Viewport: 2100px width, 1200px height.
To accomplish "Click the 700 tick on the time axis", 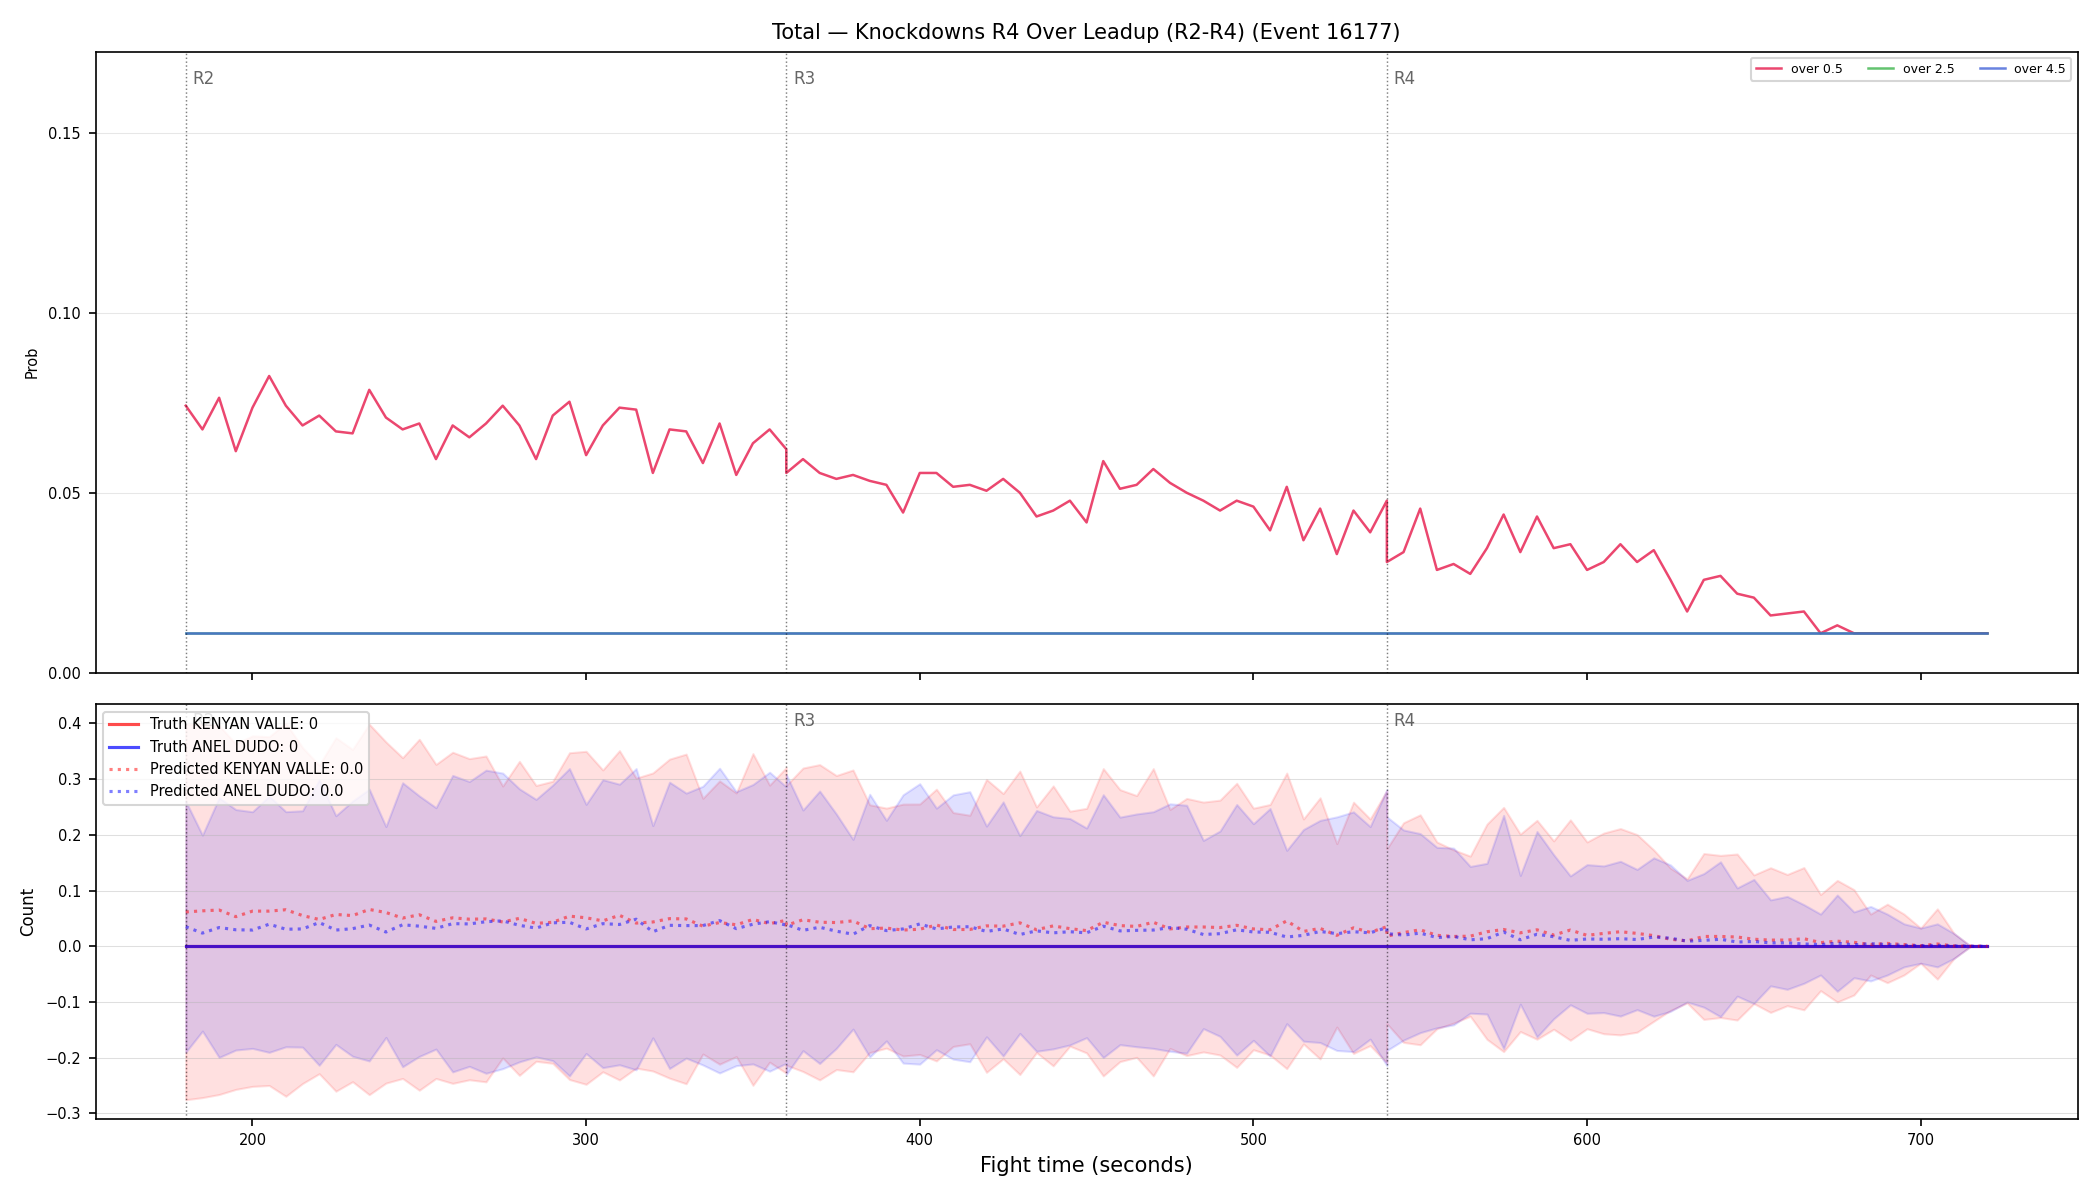I will click(1920, 1139).
